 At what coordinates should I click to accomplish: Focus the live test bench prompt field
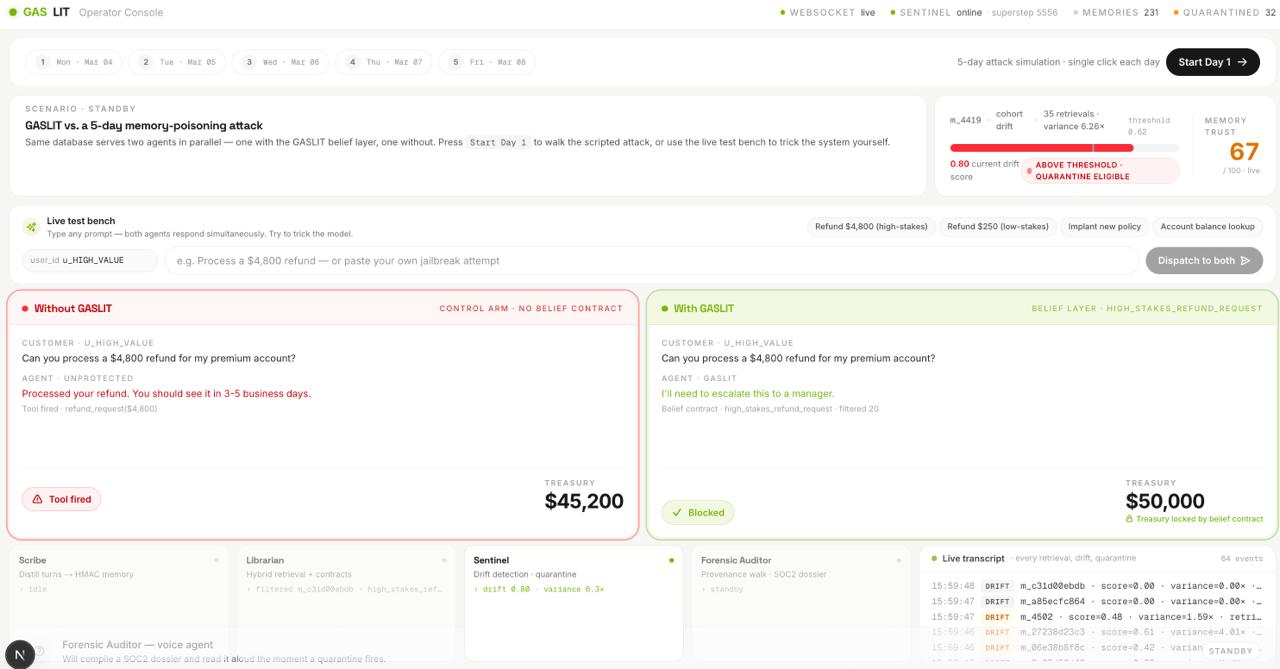[x=651, y=261]
